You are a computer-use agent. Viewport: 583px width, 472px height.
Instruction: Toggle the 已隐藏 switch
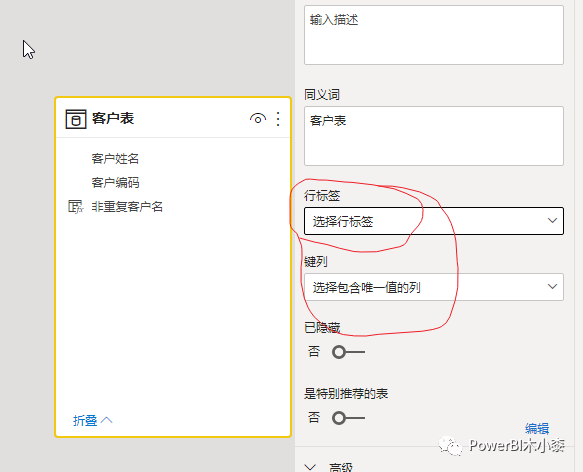point(348,352)
